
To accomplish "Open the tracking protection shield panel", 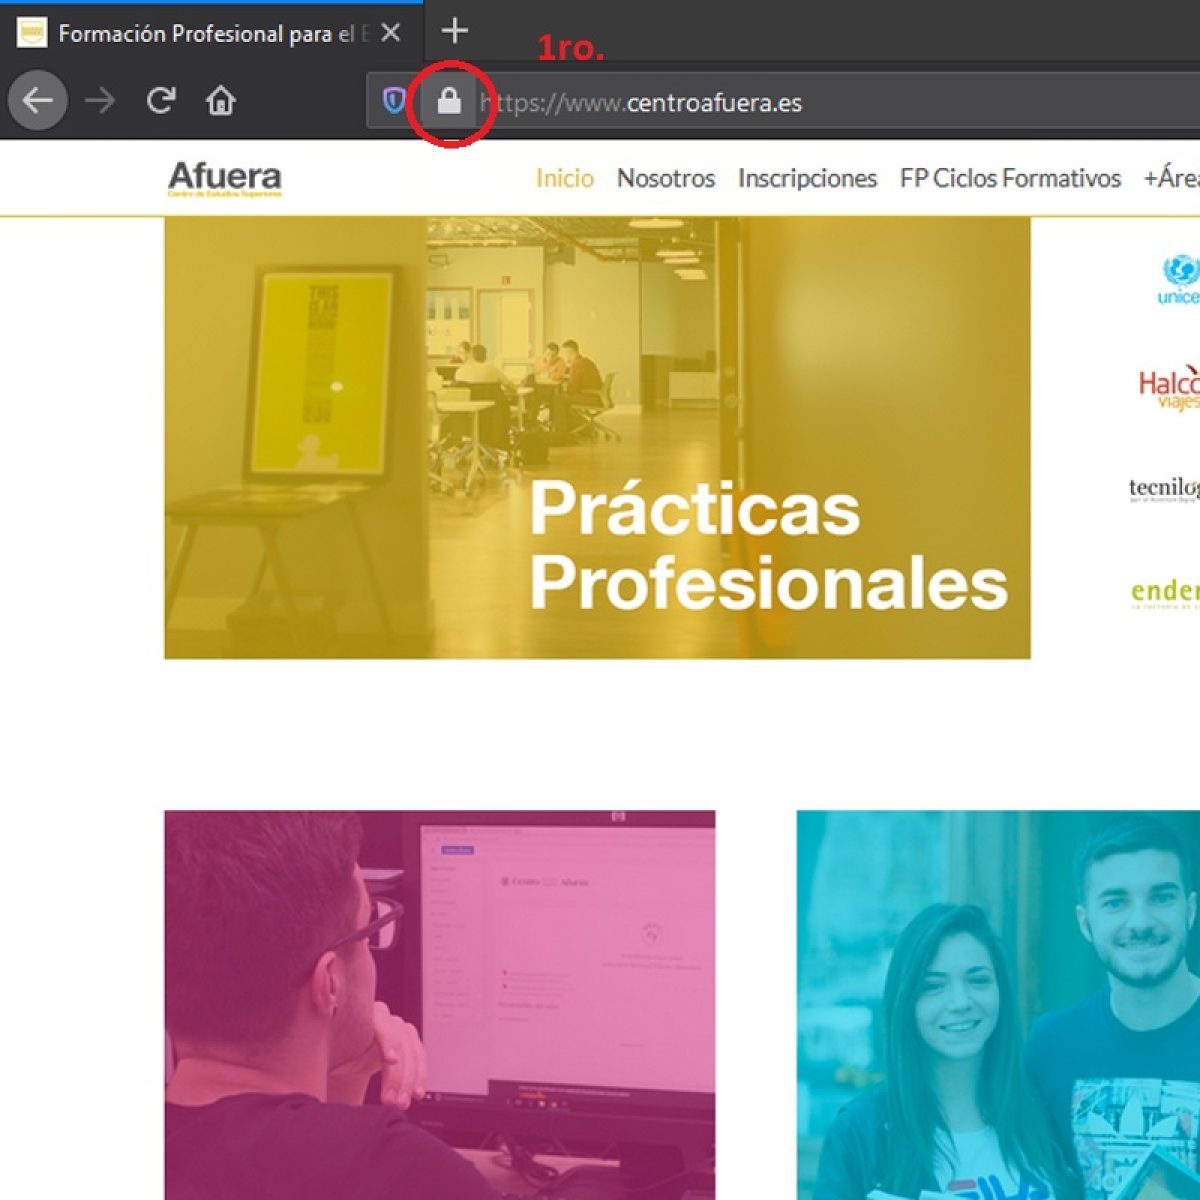I will (394, 101).
